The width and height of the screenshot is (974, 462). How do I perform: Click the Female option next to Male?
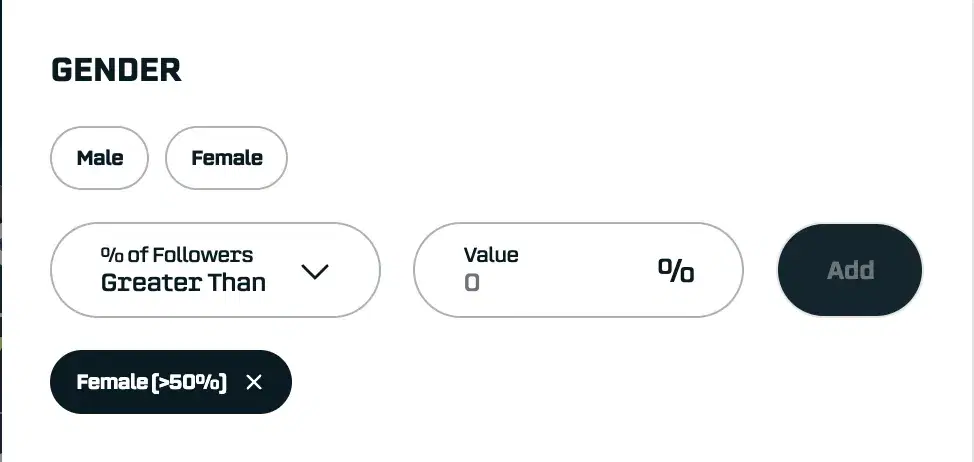point(226,158)
